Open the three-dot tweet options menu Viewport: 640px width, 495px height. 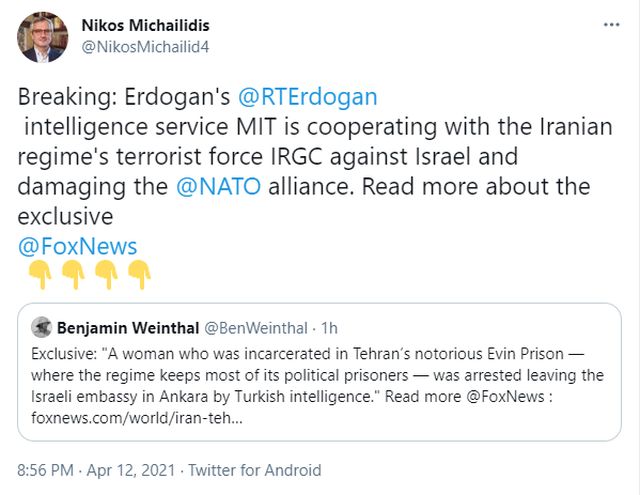(609, 23)
